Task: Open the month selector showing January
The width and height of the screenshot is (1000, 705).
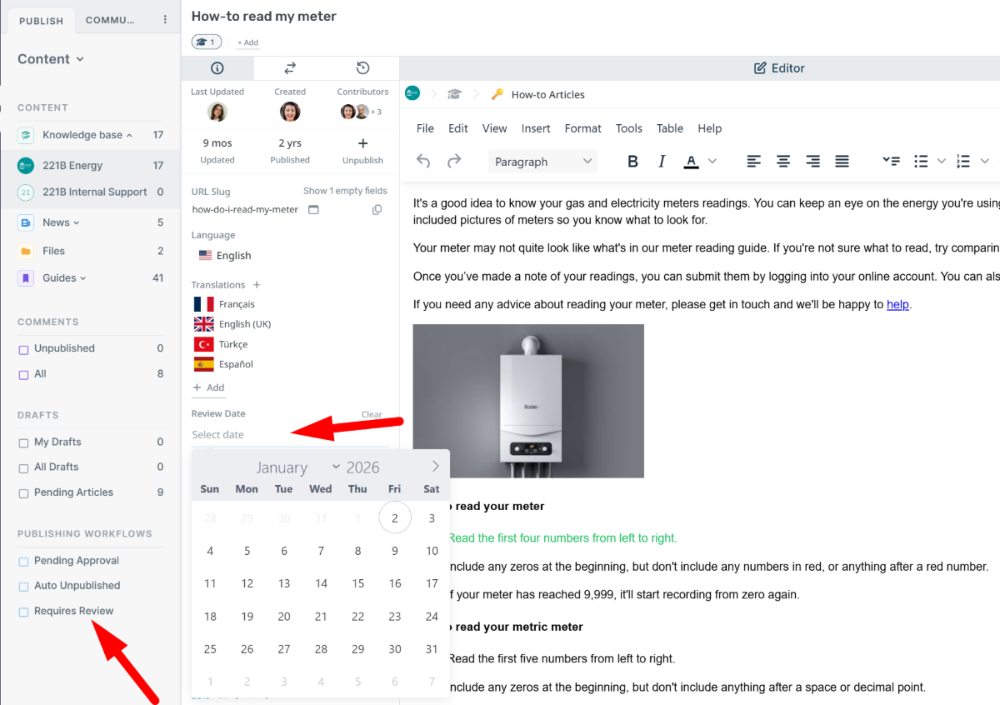Action: pyautogui.click(x=297, y=467)
